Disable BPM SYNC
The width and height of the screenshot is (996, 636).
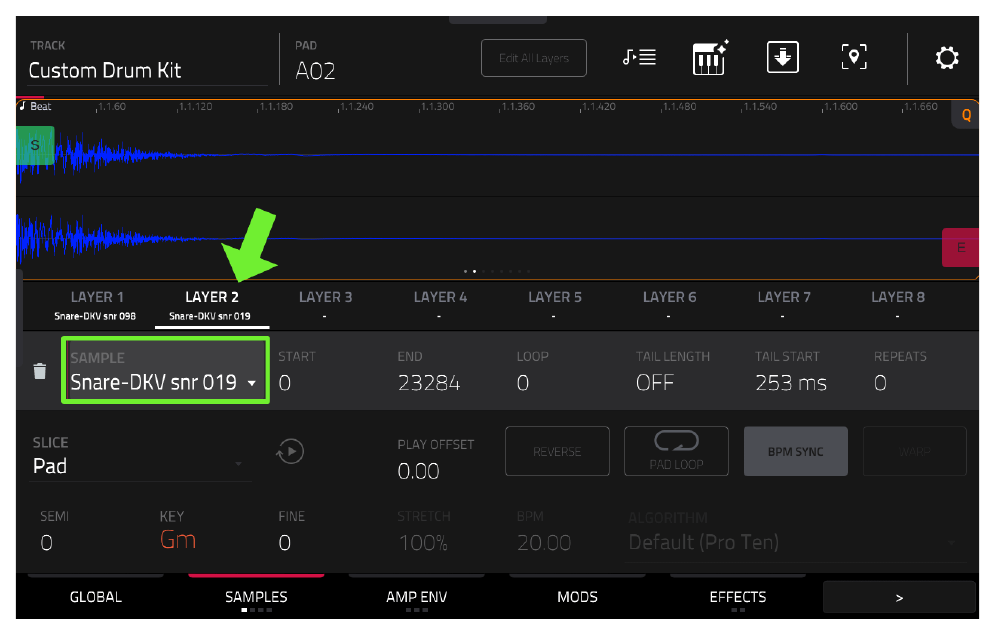pos(795,451)
